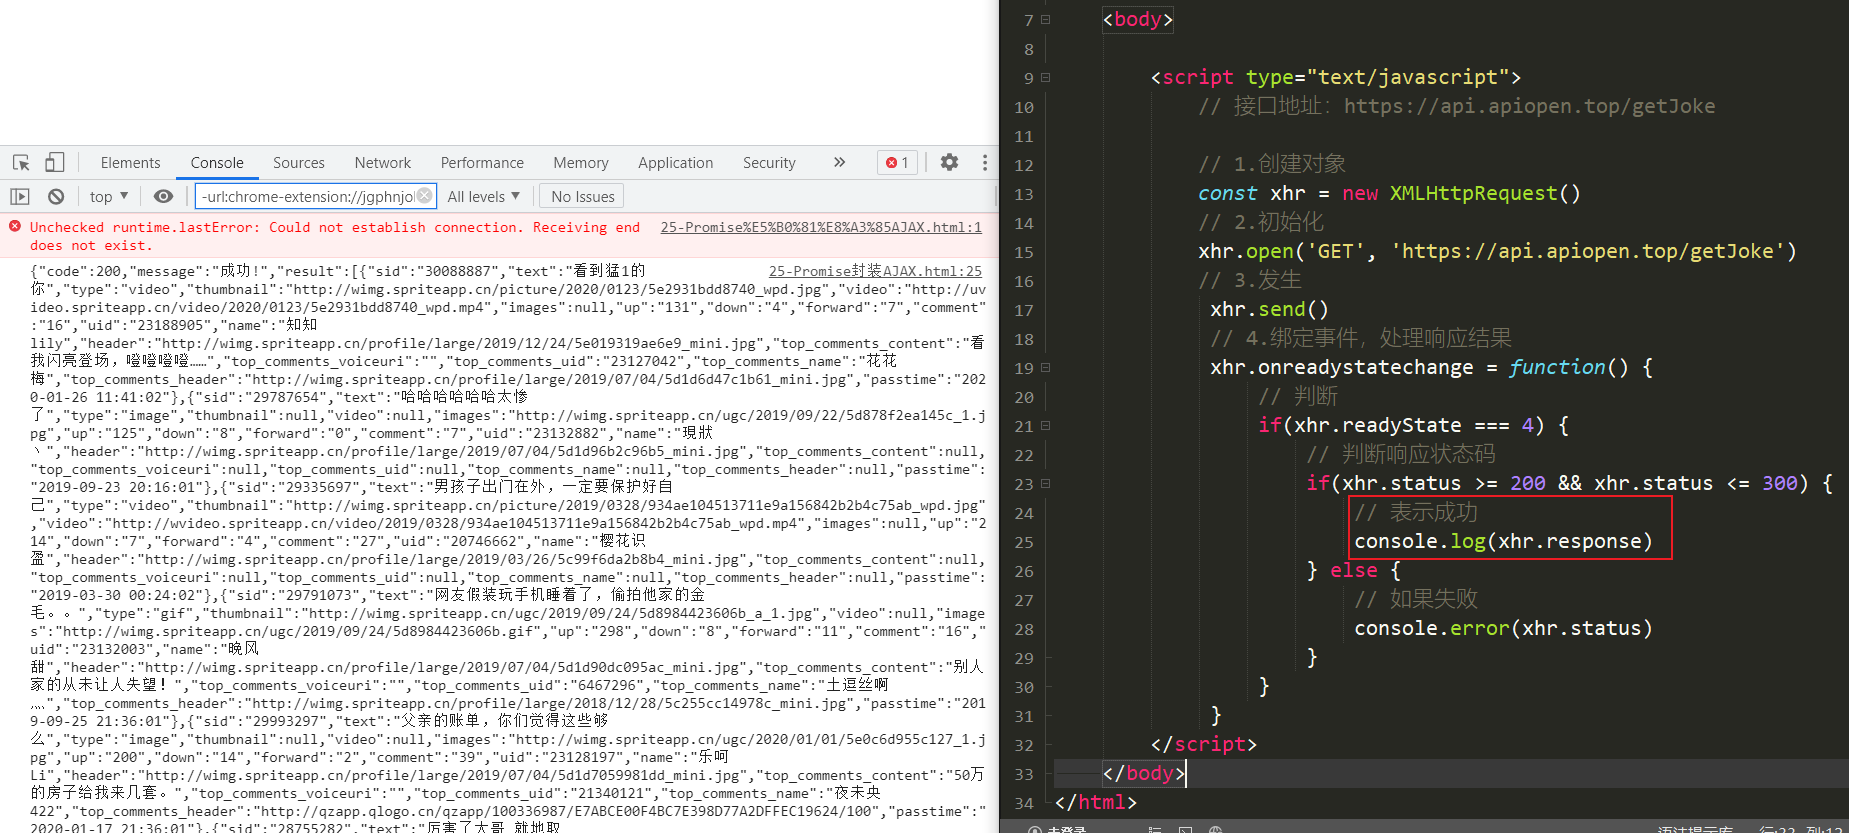Activate the inspect element picker in DevTools
The height and width of the screenshot is (833, 1849).
click(x=21, y=162)
